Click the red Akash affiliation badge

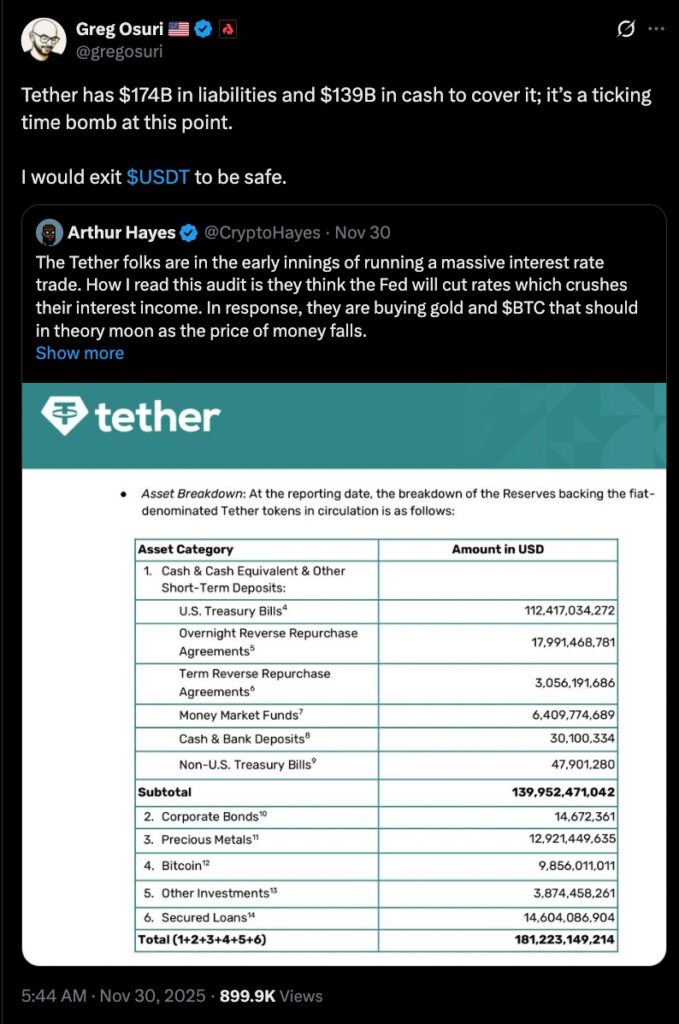coord(227,28)
